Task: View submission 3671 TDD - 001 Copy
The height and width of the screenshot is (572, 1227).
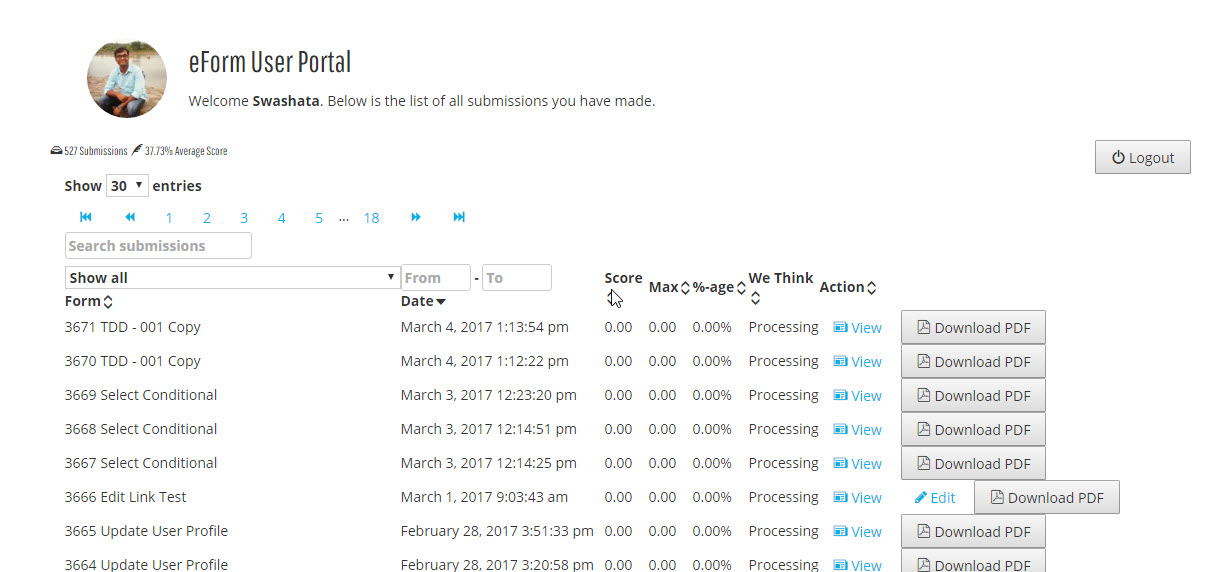Action: click(x=858, y=327)
